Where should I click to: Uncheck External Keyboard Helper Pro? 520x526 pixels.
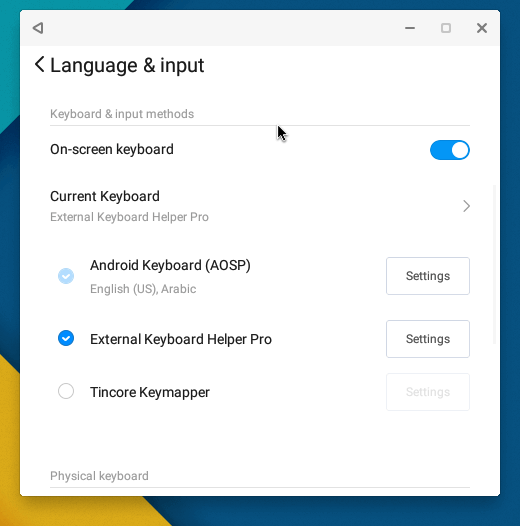click(66, 338)
